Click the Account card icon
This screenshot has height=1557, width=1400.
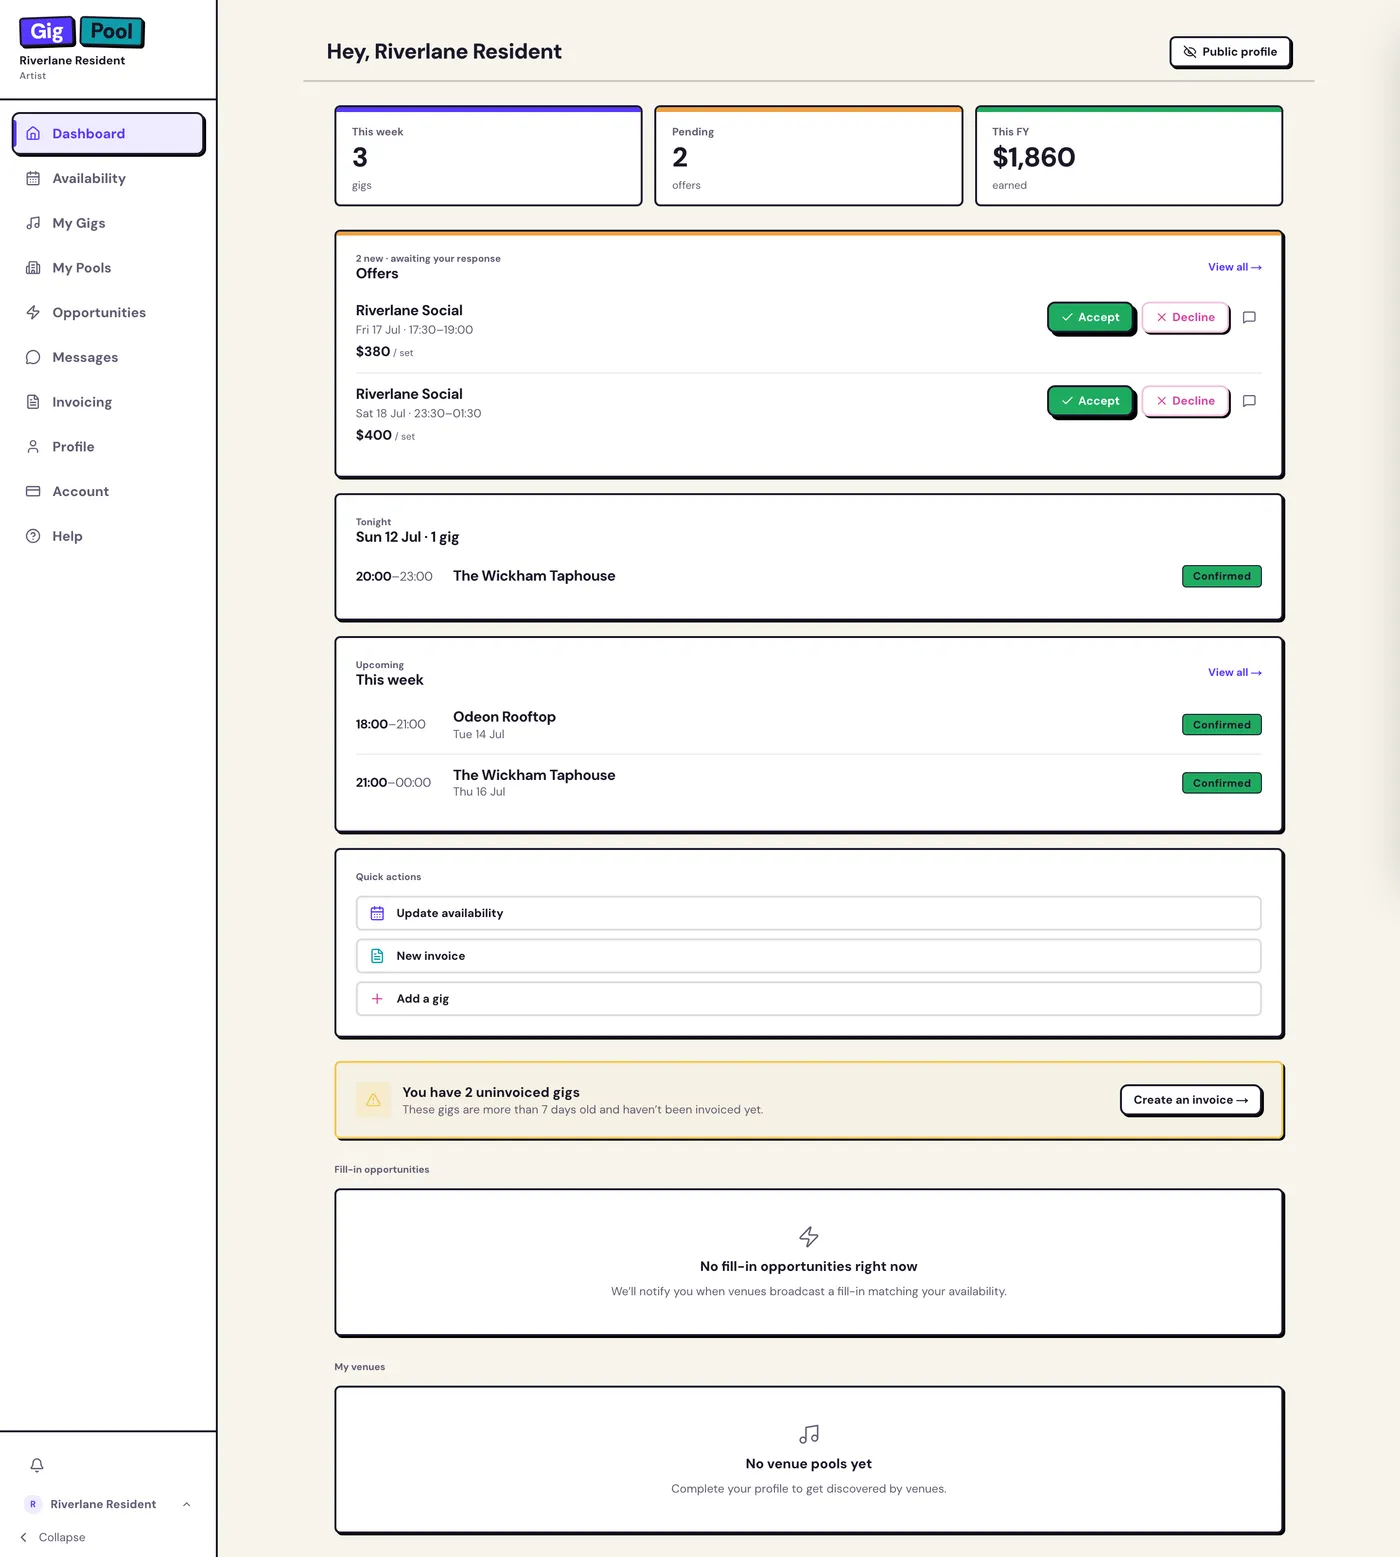(x=33, y=491)
